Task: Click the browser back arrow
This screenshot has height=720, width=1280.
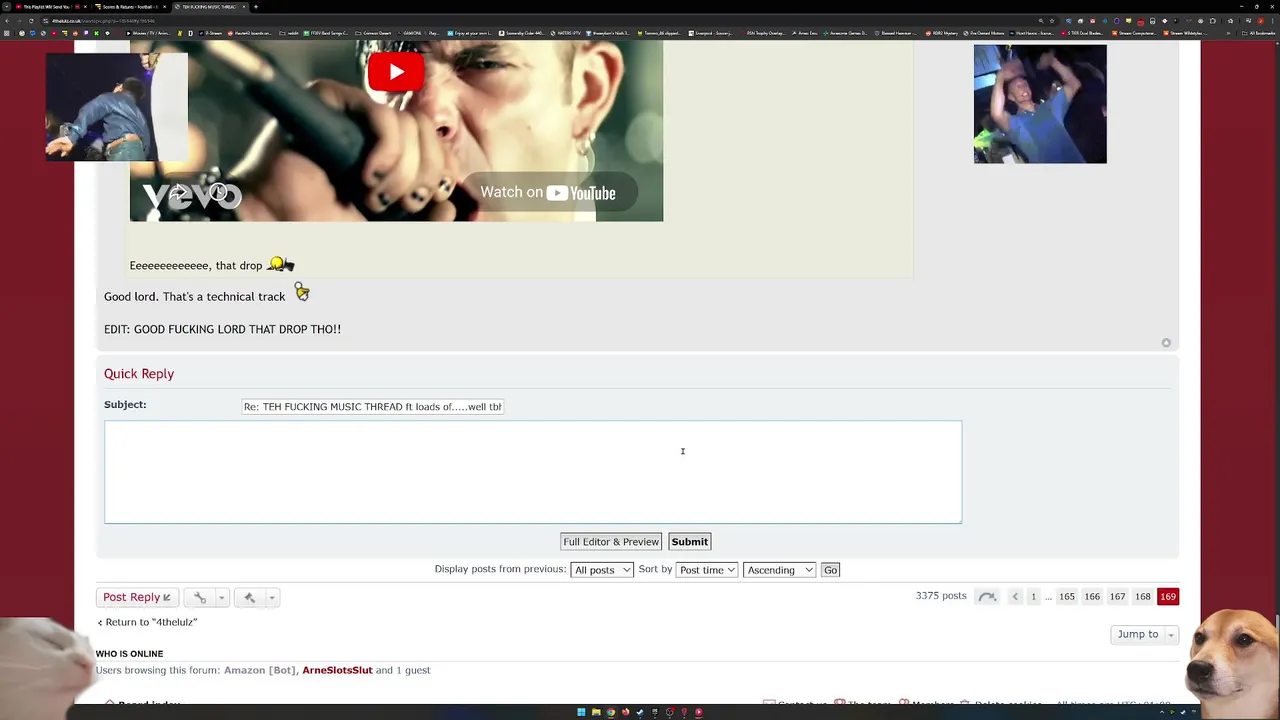Action: tap(7, 21)
